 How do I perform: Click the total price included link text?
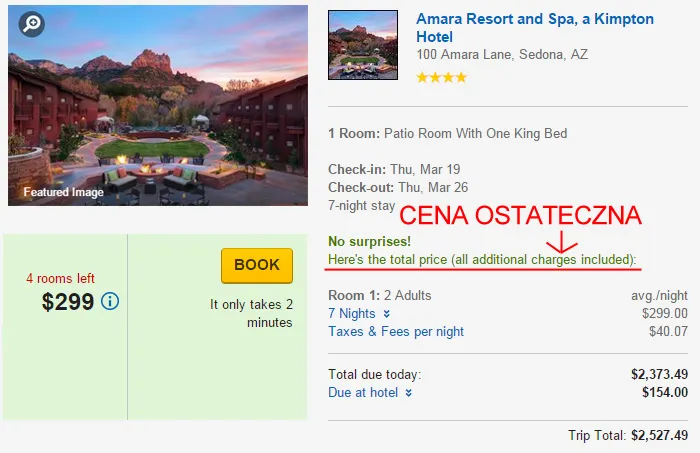pyautogui.click(x=483, y=260)
